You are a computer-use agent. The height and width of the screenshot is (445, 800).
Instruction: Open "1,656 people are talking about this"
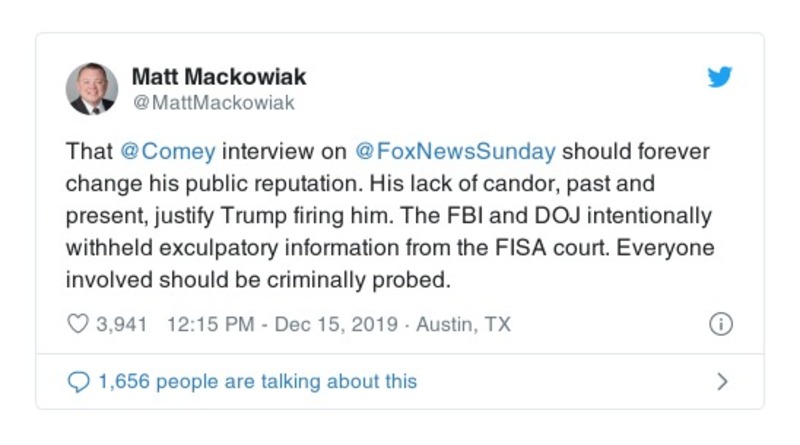255,381
